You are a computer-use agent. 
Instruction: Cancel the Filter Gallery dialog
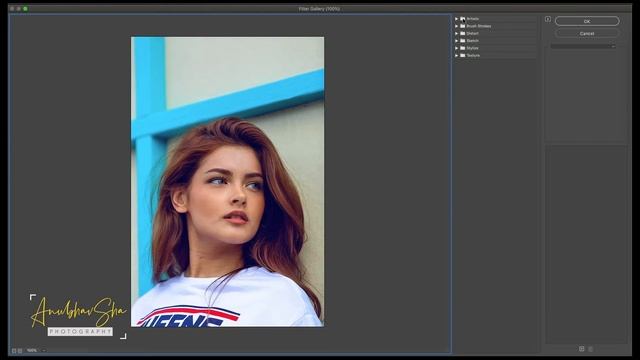587,33
